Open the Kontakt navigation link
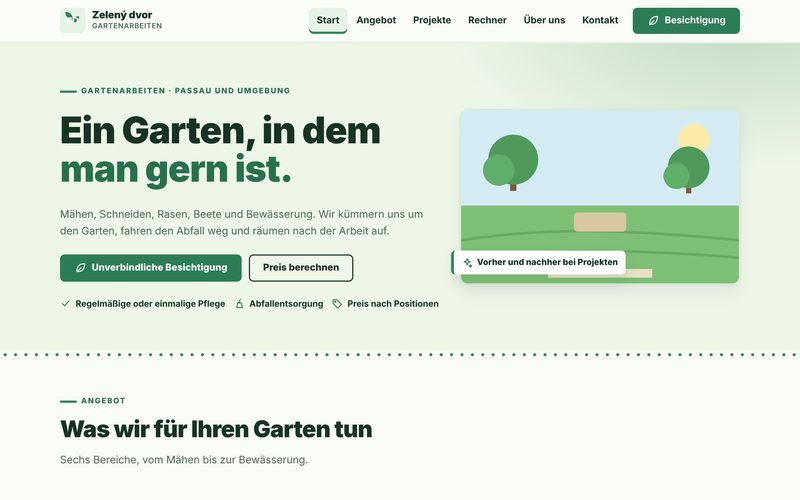The image size is (800, 500). click(x=600, y=20)
